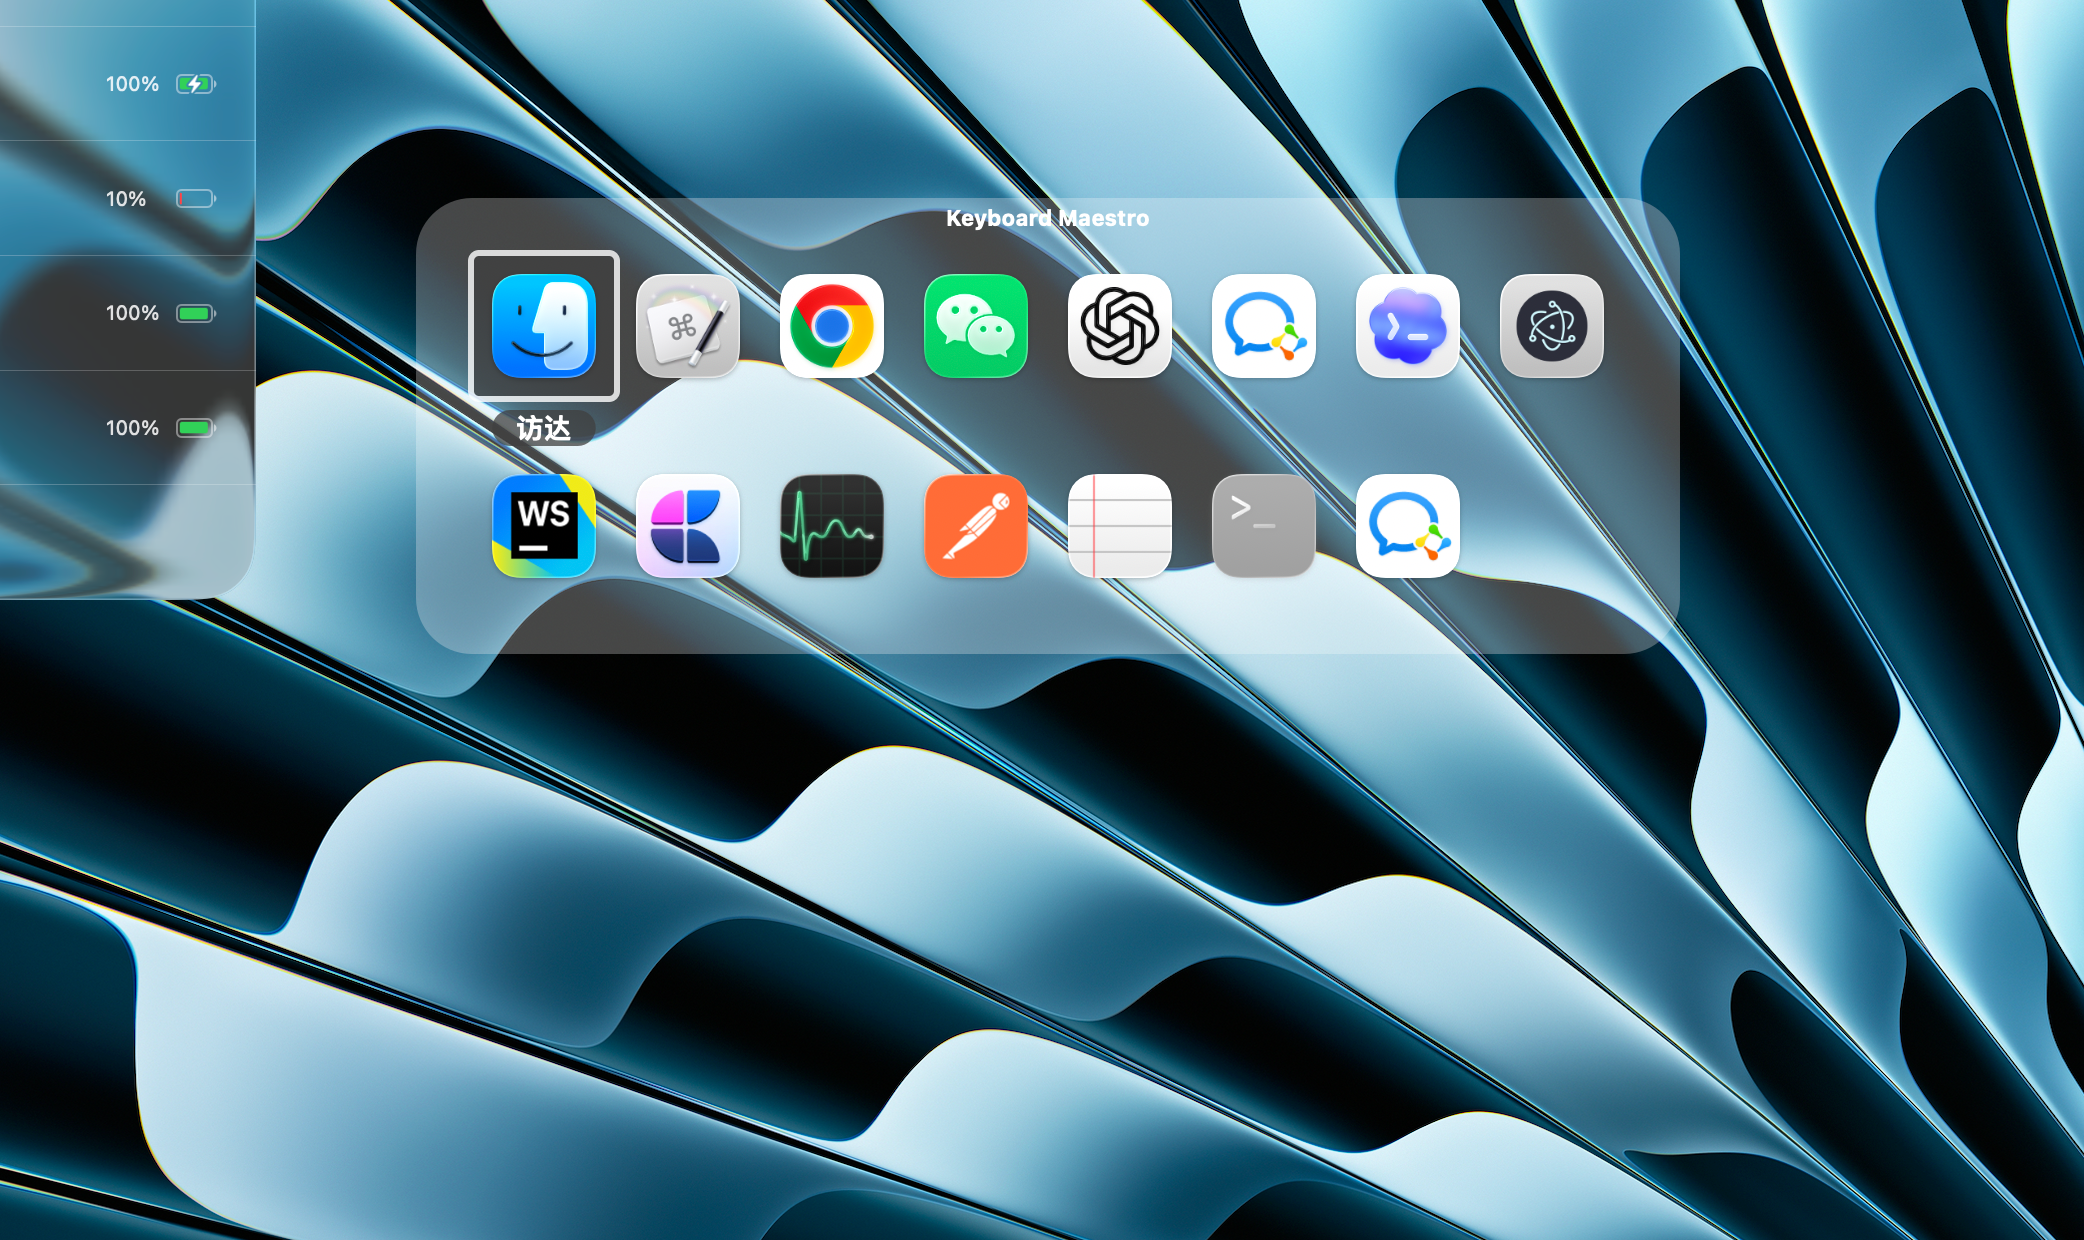Open the lined notepad paper icon
2084x1240 pixels.
pyautogui.click(x=1120, y=526)
